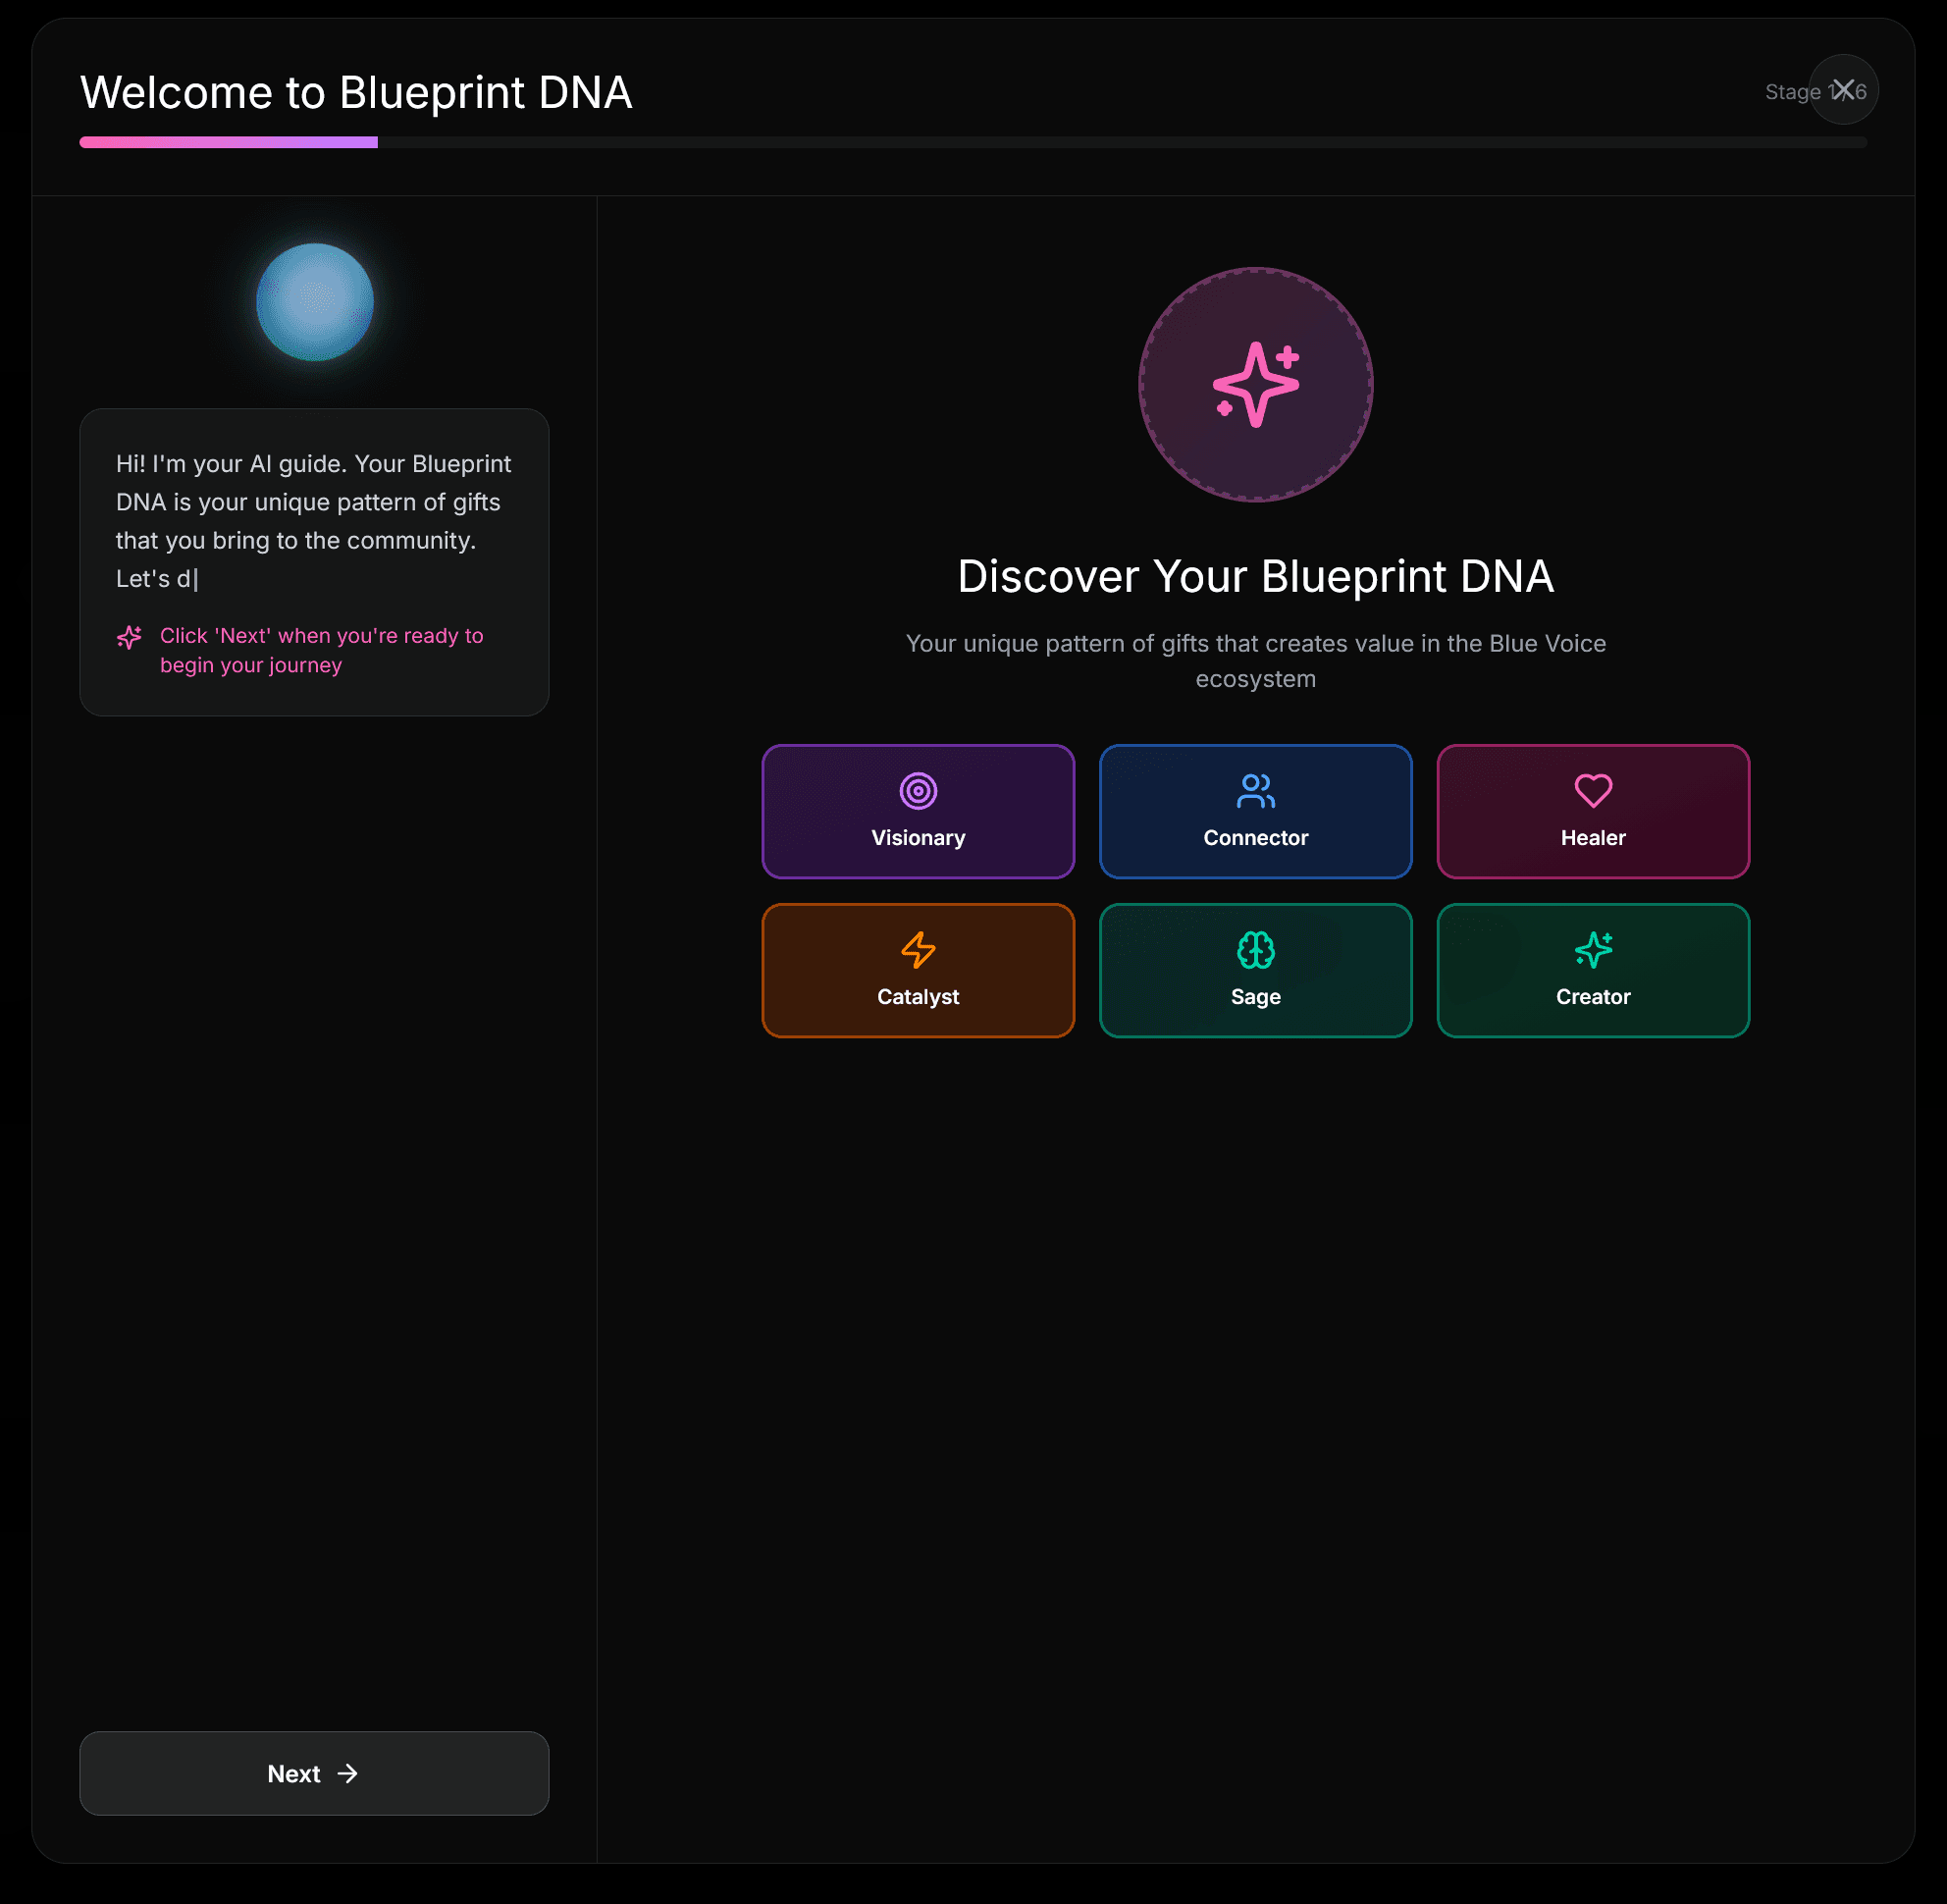Click the Sage brain icon

tap(1255, 950)
